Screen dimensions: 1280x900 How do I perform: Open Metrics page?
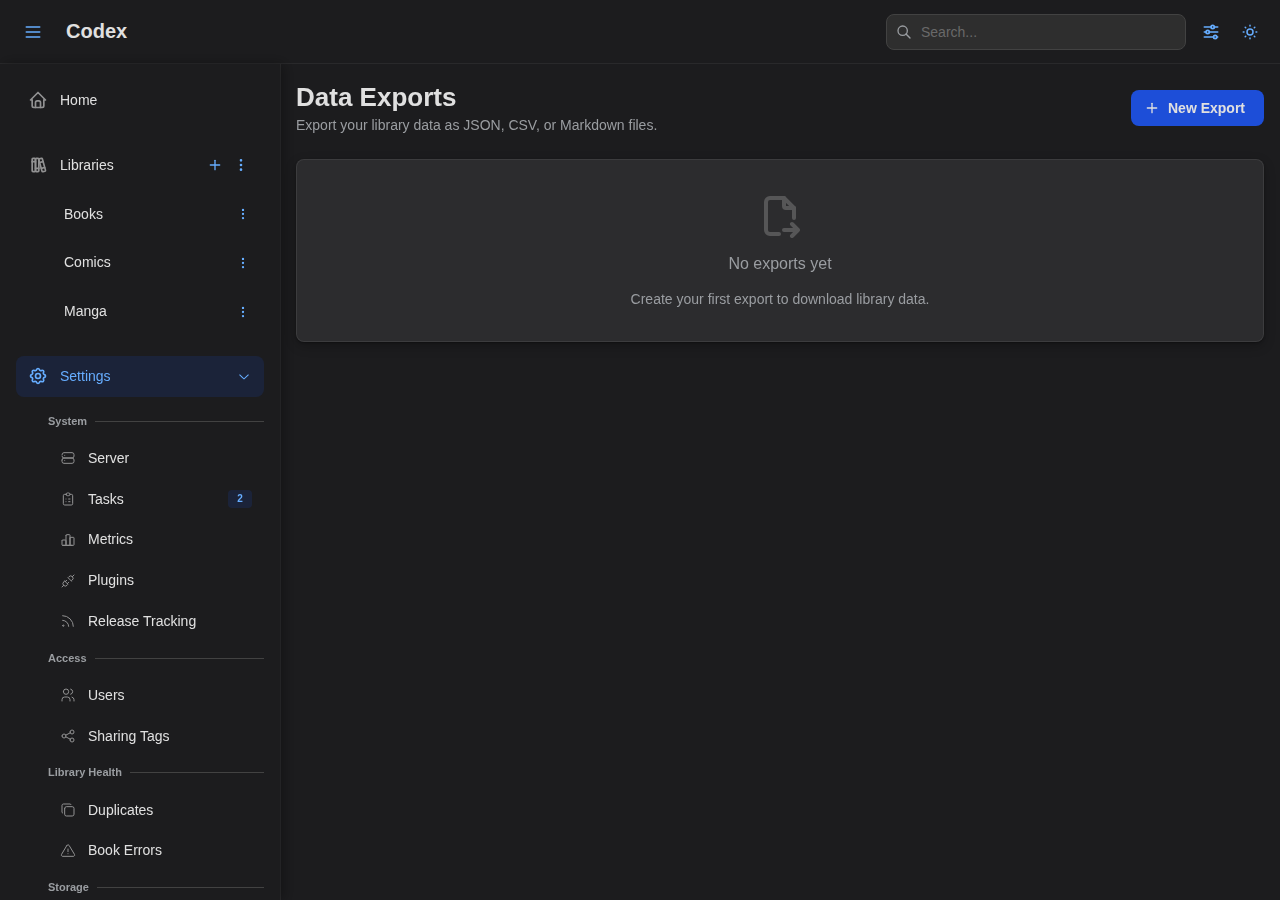pos(156,539)
